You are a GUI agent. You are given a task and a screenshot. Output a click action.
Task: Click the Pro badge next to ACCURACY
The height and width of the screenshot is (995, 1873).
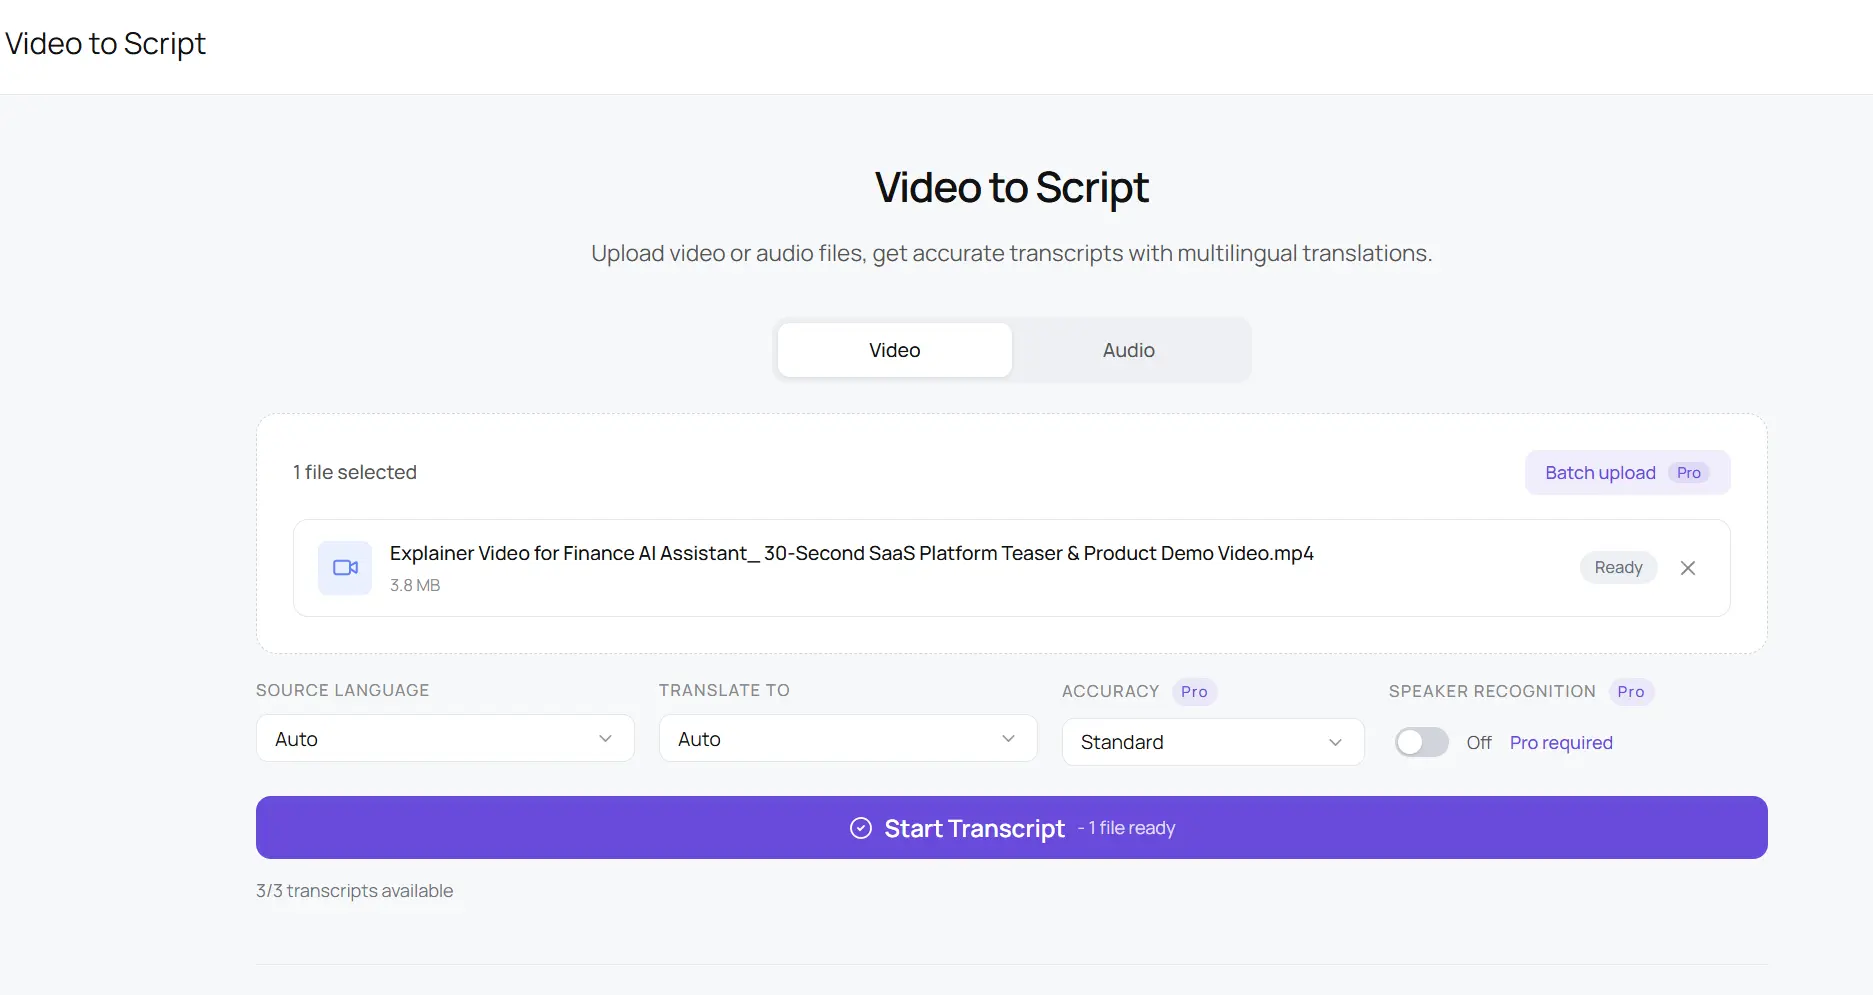point(1193,691)
